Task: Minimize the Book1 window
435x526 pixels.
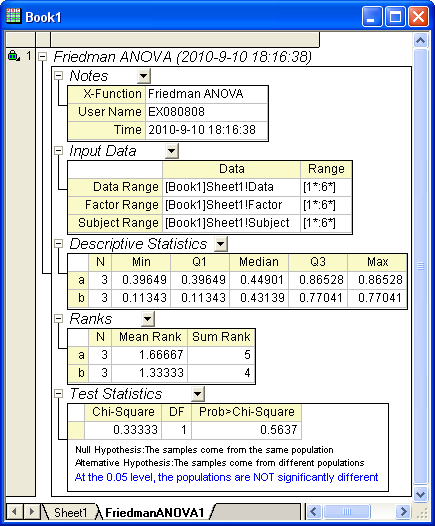Action: (x=372, y=16)
